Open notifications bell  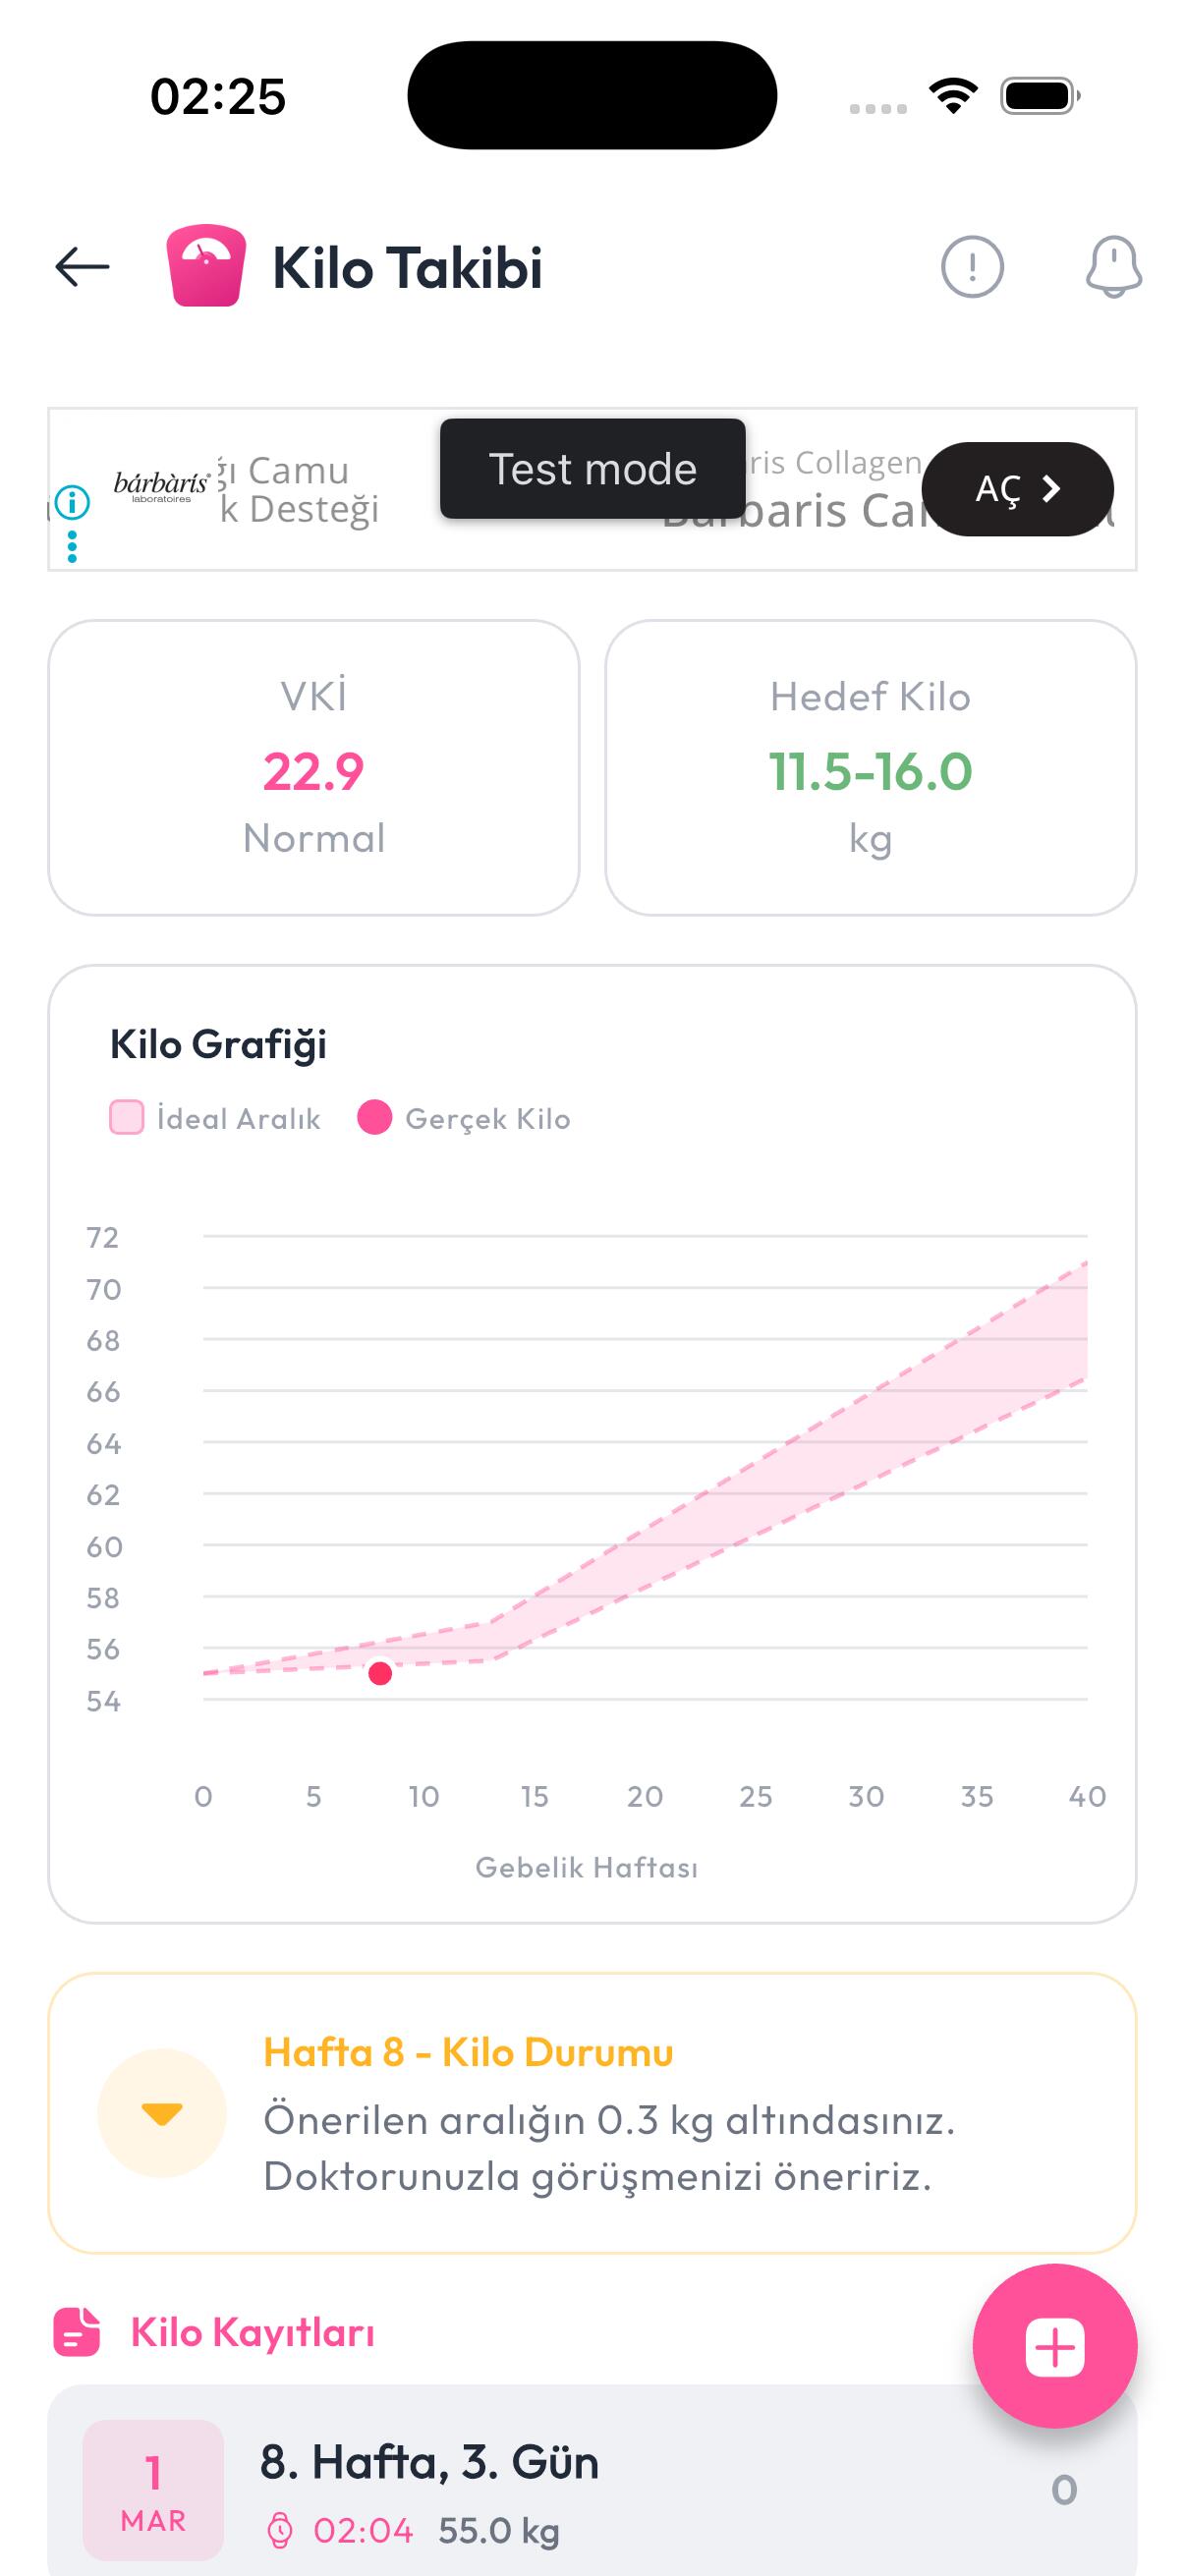(1113, 267)
